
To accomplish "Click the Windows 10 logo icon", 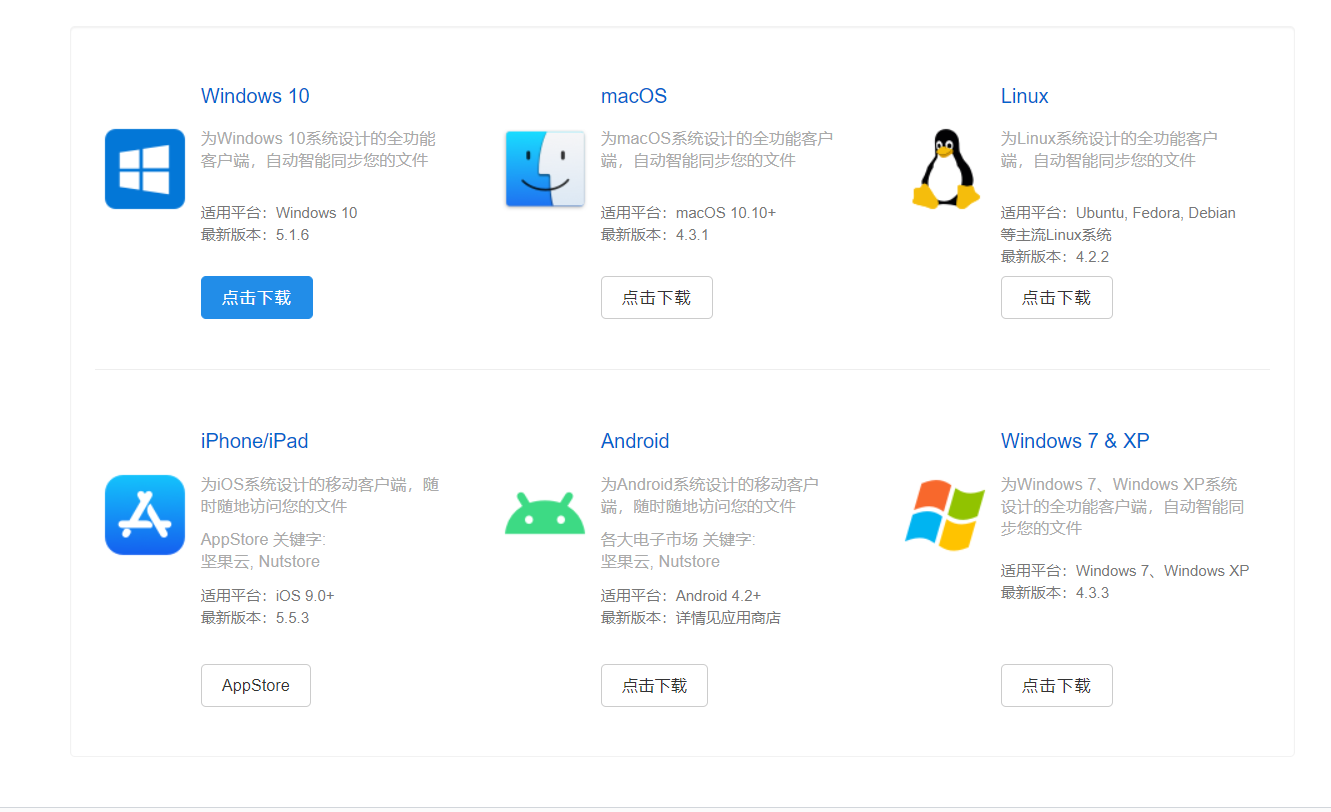I will (x=144, y=168).
